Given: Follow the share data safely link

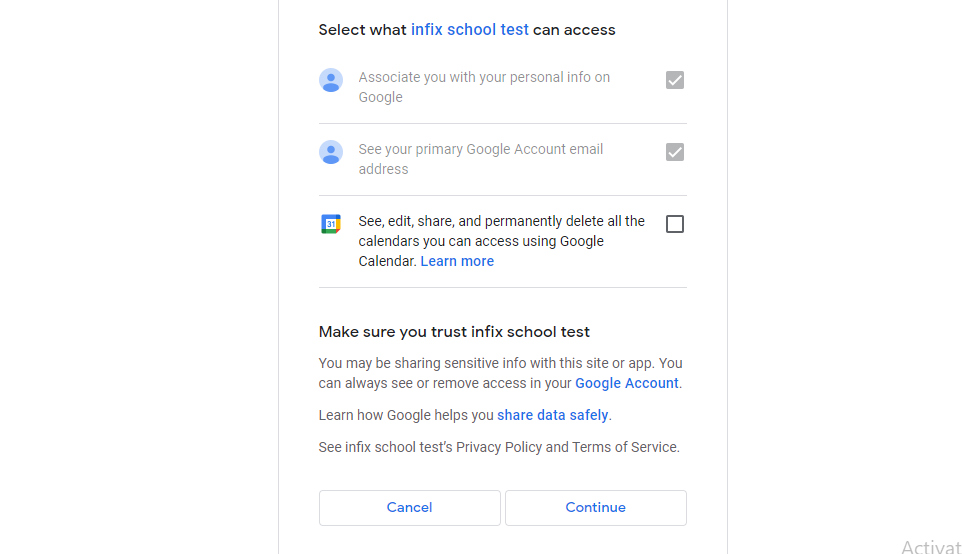Looking at the screenshot, I should pos(552,415).
